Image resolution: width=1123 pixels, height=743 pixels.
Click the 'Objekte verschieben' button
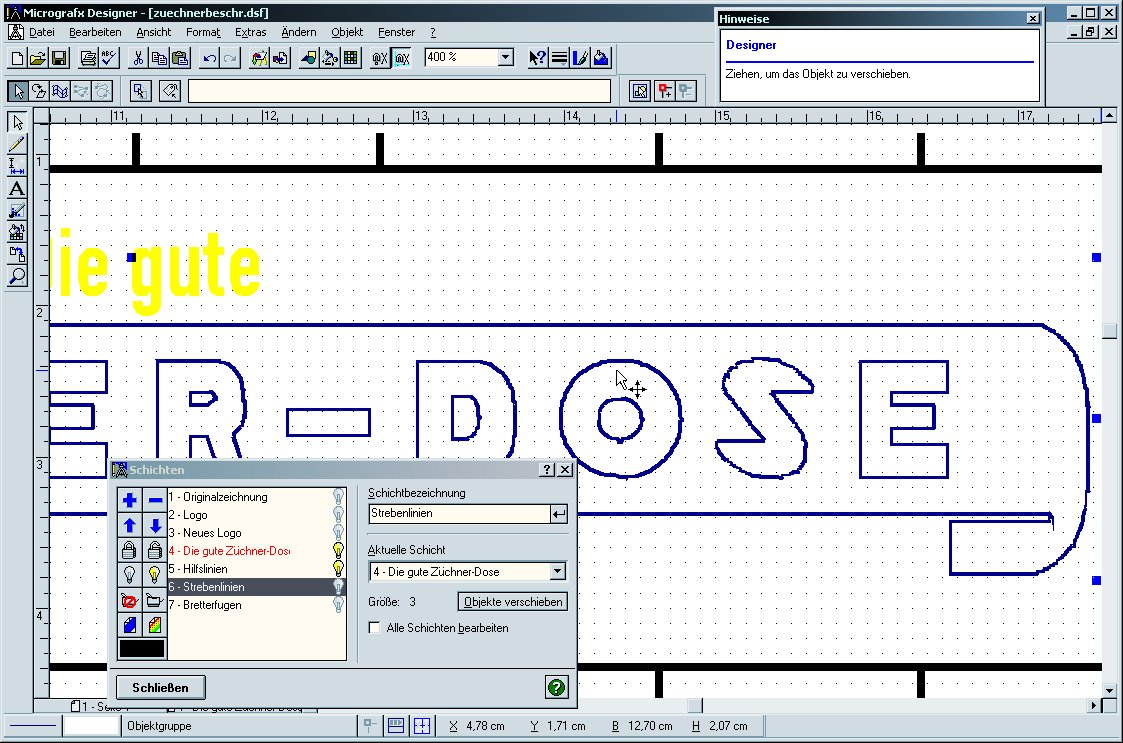point(513,601)
